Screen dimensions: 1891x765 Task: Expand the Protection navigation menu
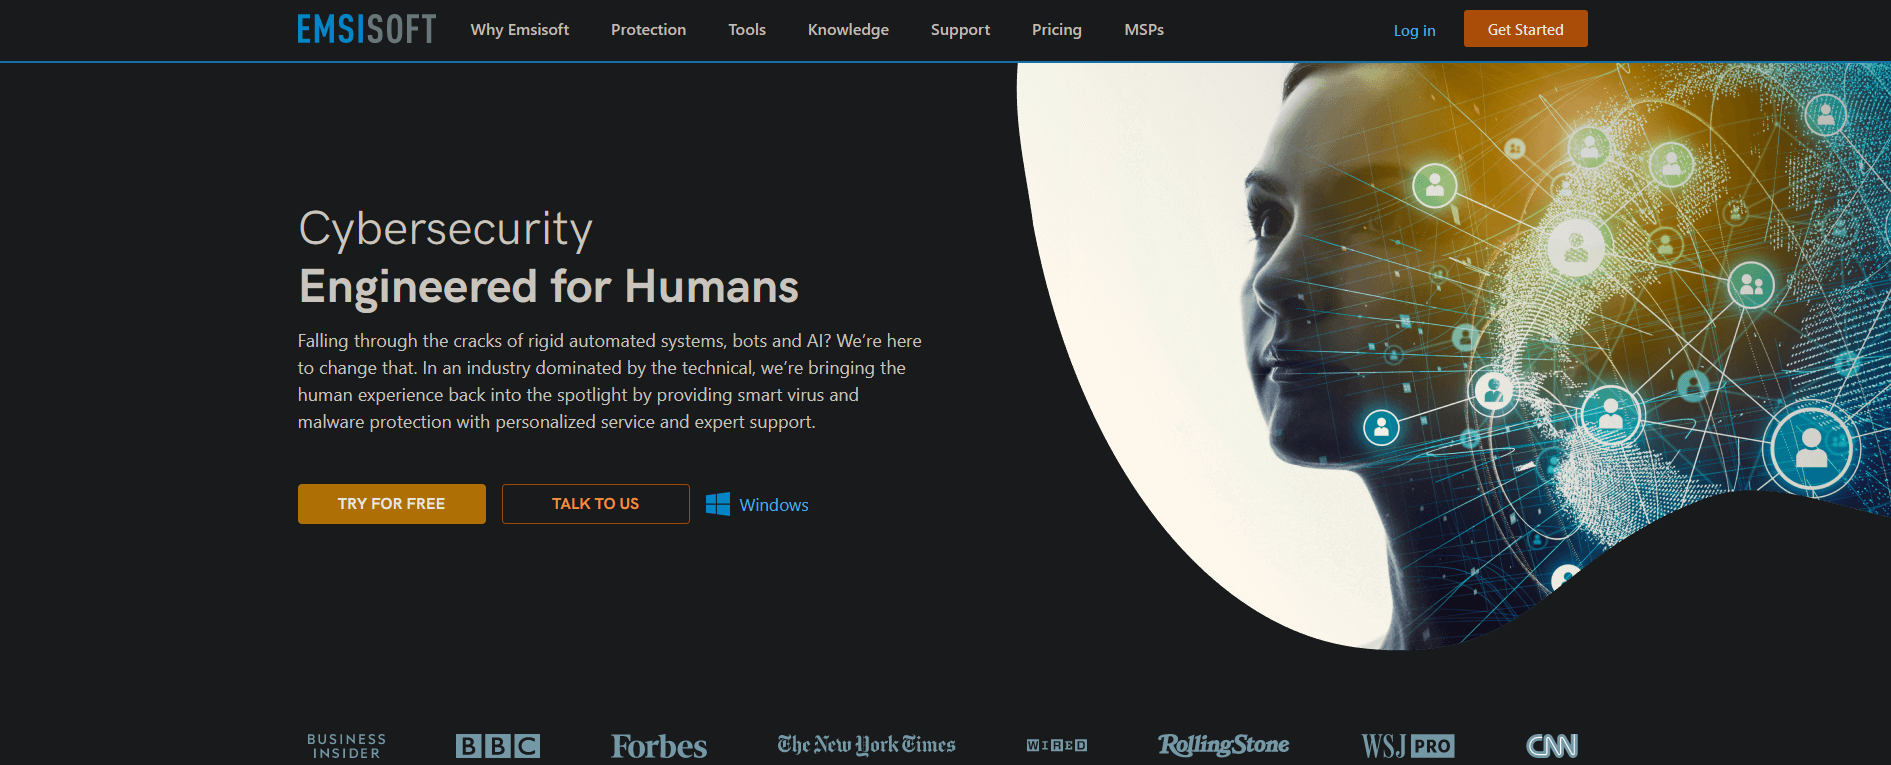coord(649,30)
